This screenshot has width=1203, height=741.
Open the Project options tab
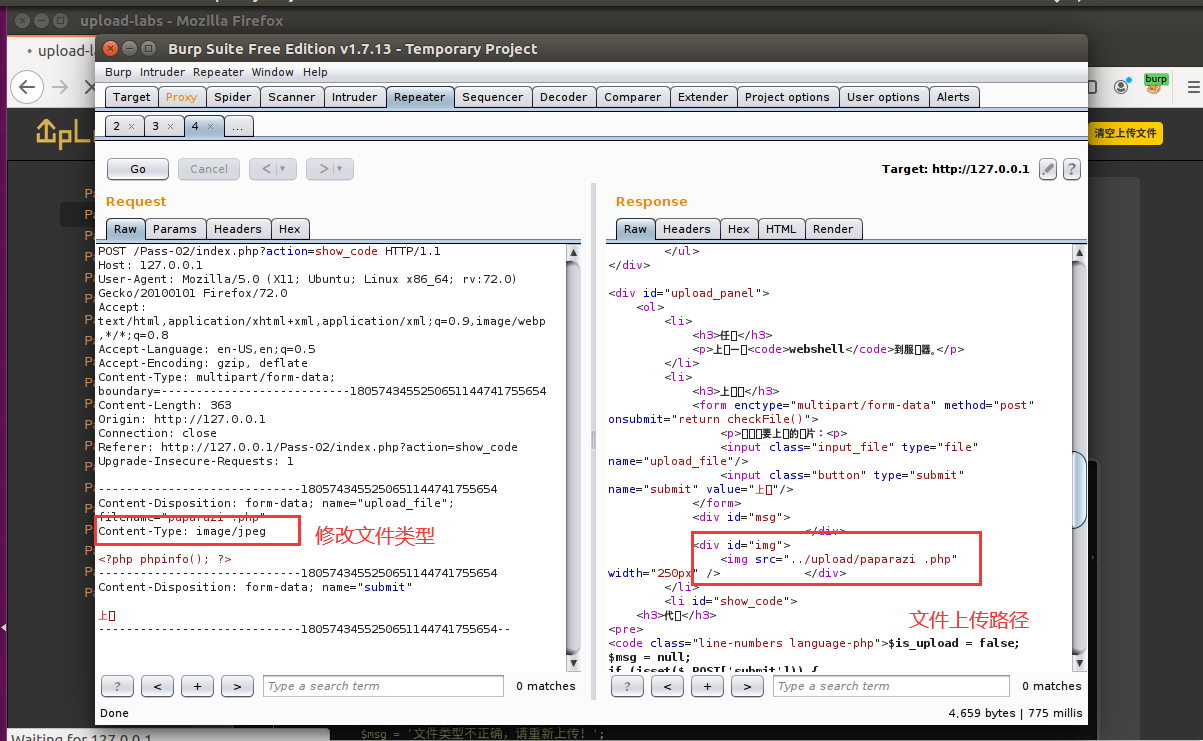(787, 97)
